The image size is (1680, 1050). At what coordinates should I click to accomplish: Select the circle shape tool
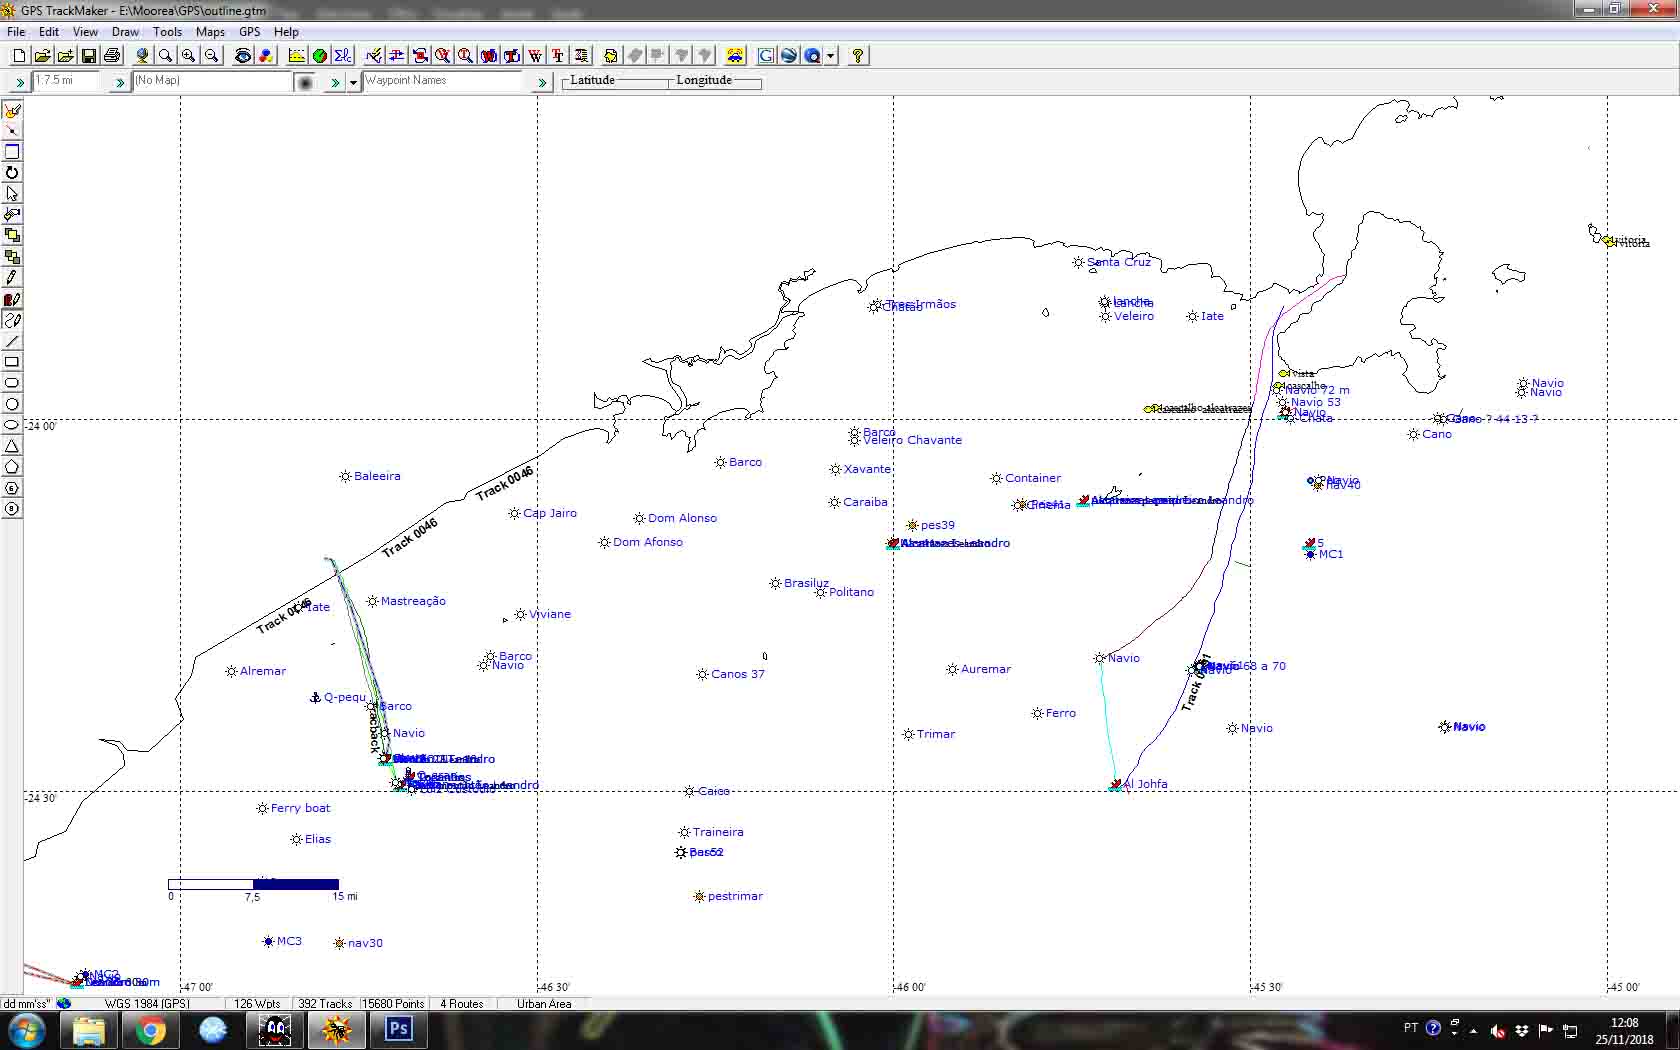click(x=12, y=404)
